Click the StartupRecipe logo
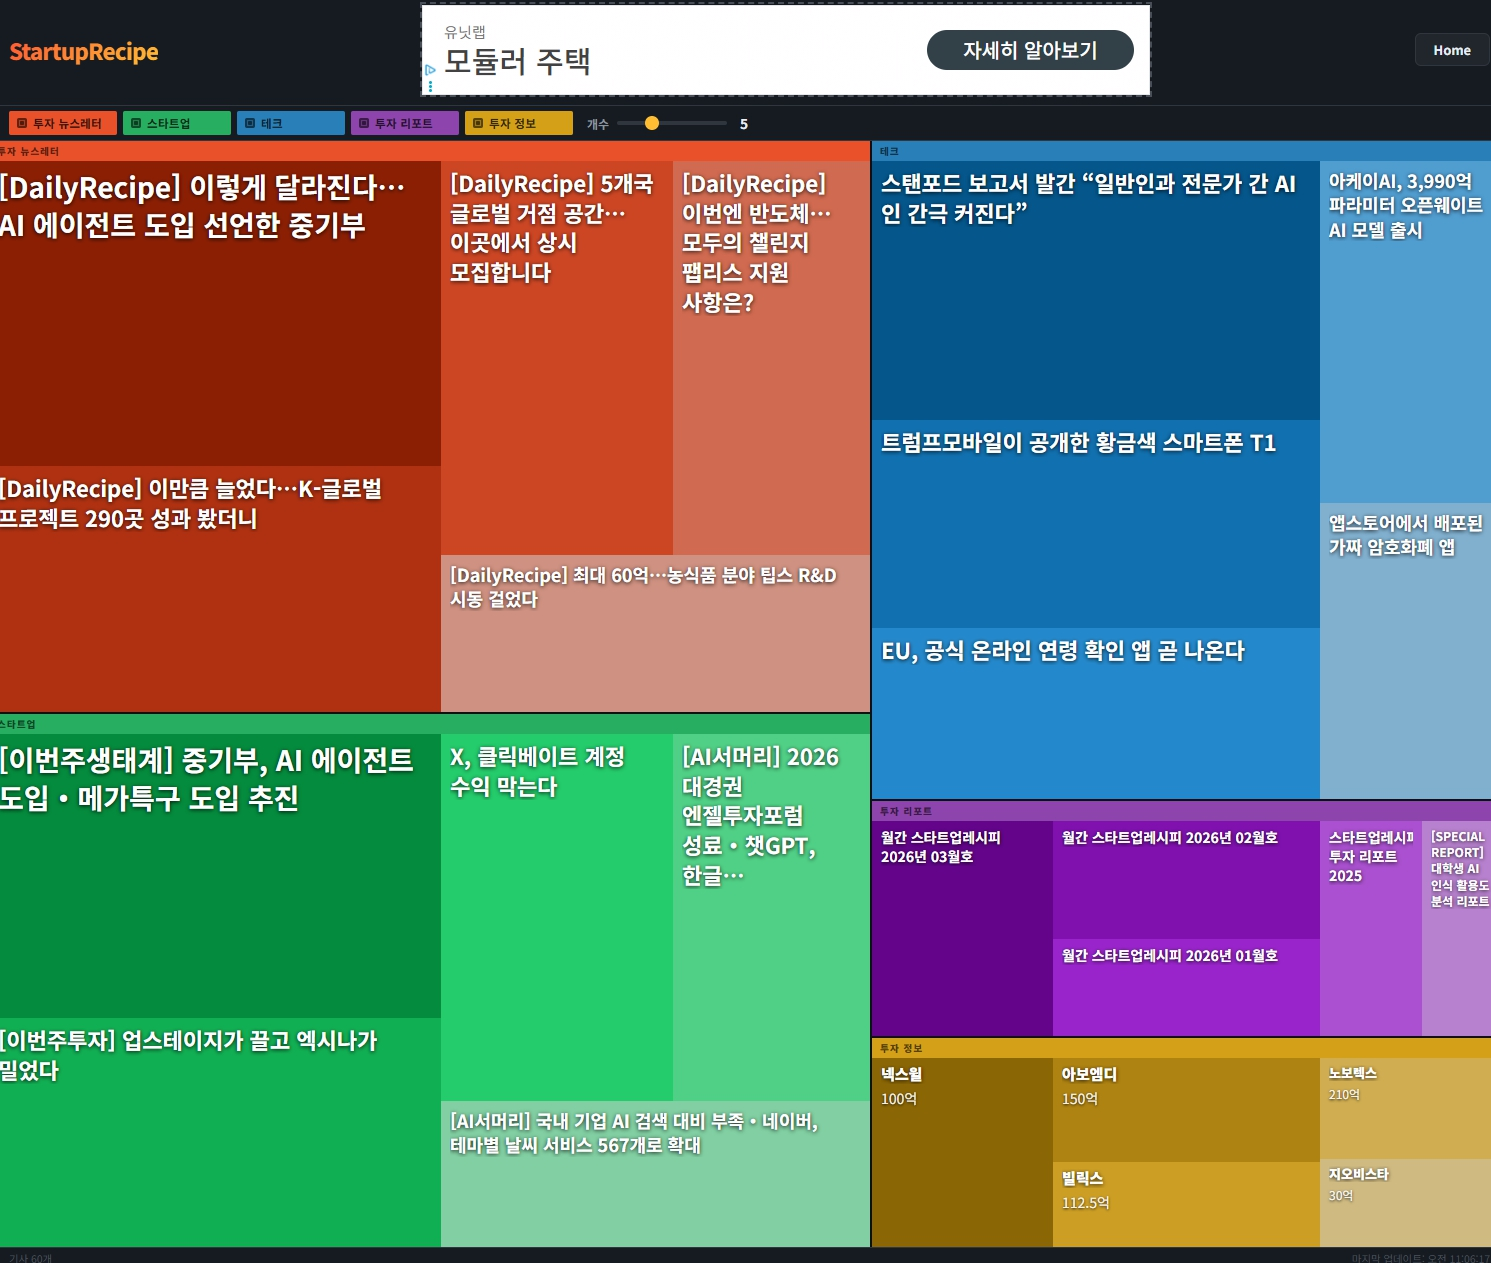 click(83, 51)
